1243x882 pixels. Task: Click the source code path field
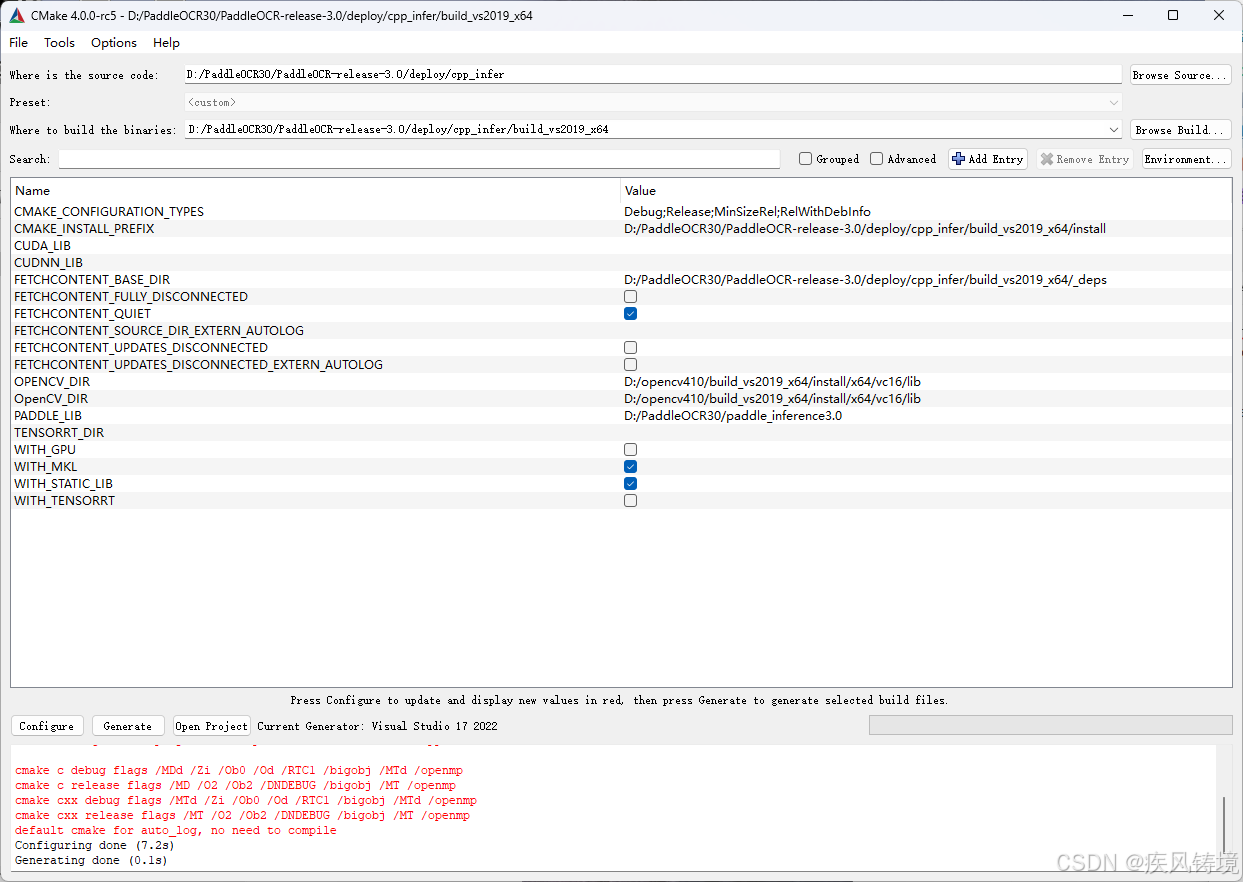coord(653,75)
